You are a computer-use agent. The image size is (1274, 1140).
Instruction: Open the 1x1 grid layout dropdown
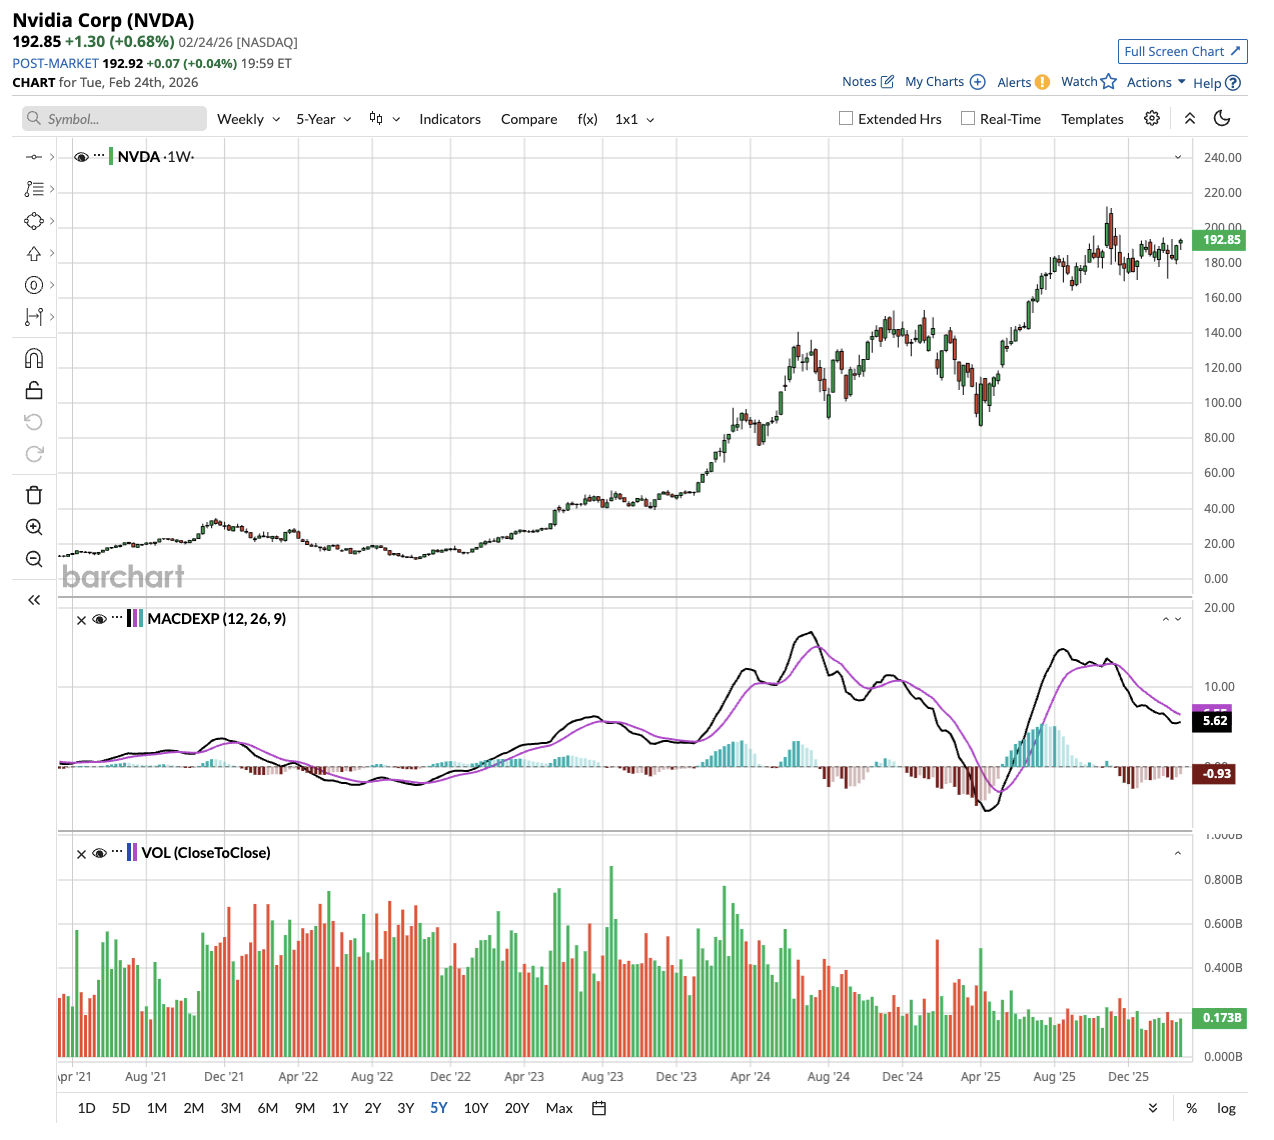click(x=635, y=119)
